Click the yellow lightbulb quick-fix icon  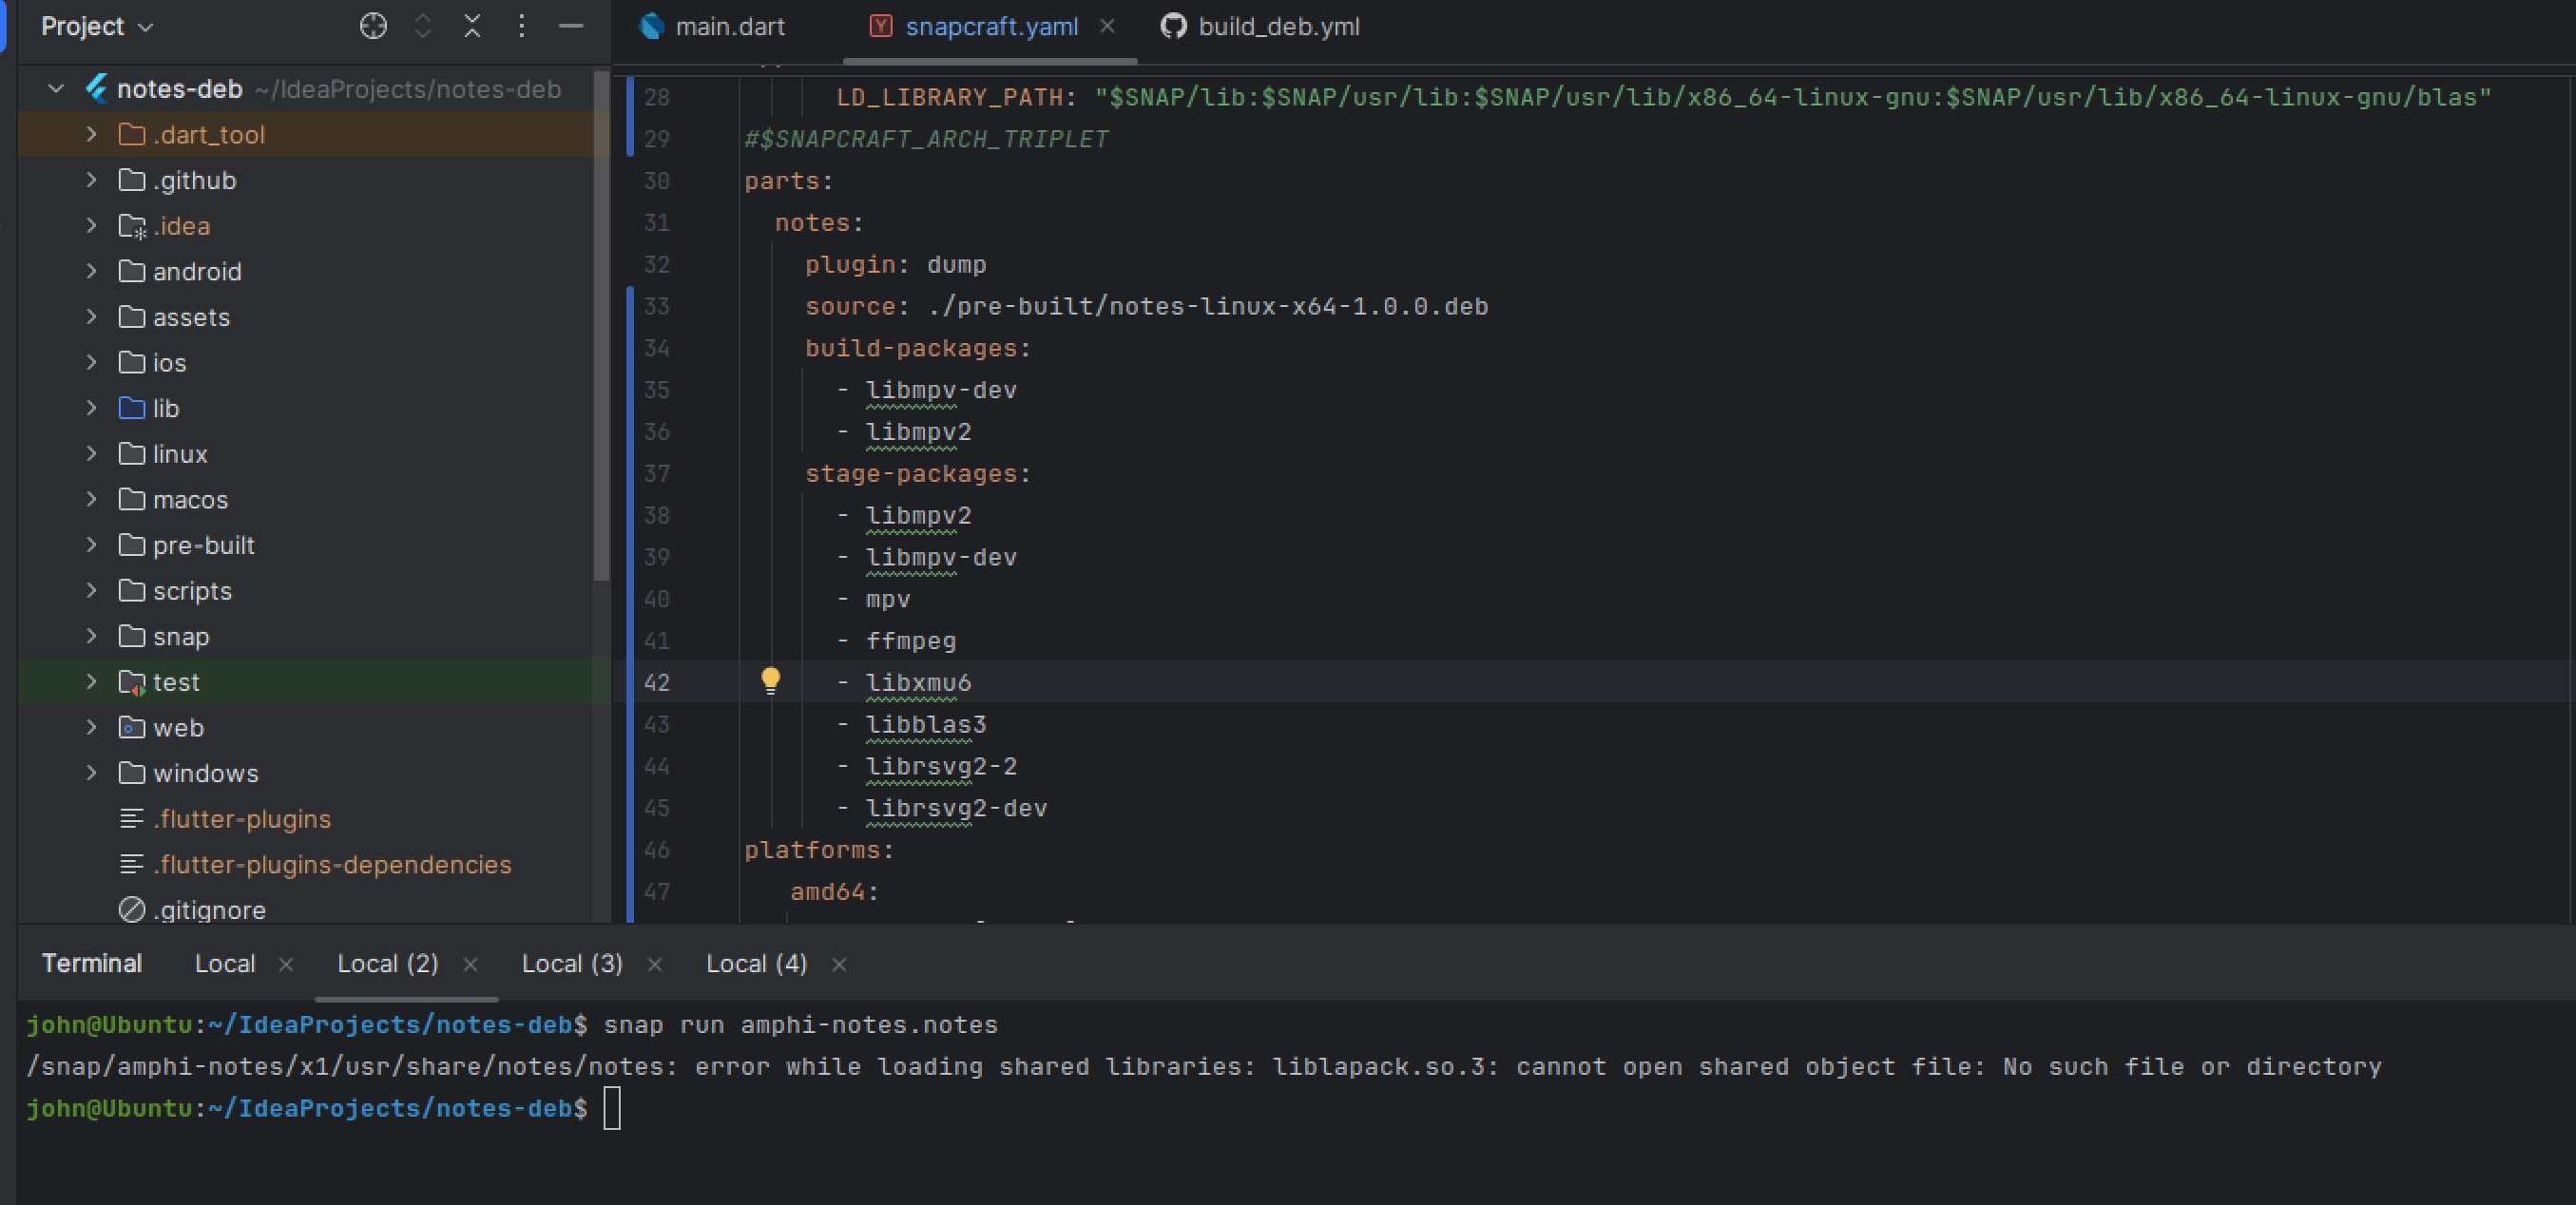click(x=770, y=681)
